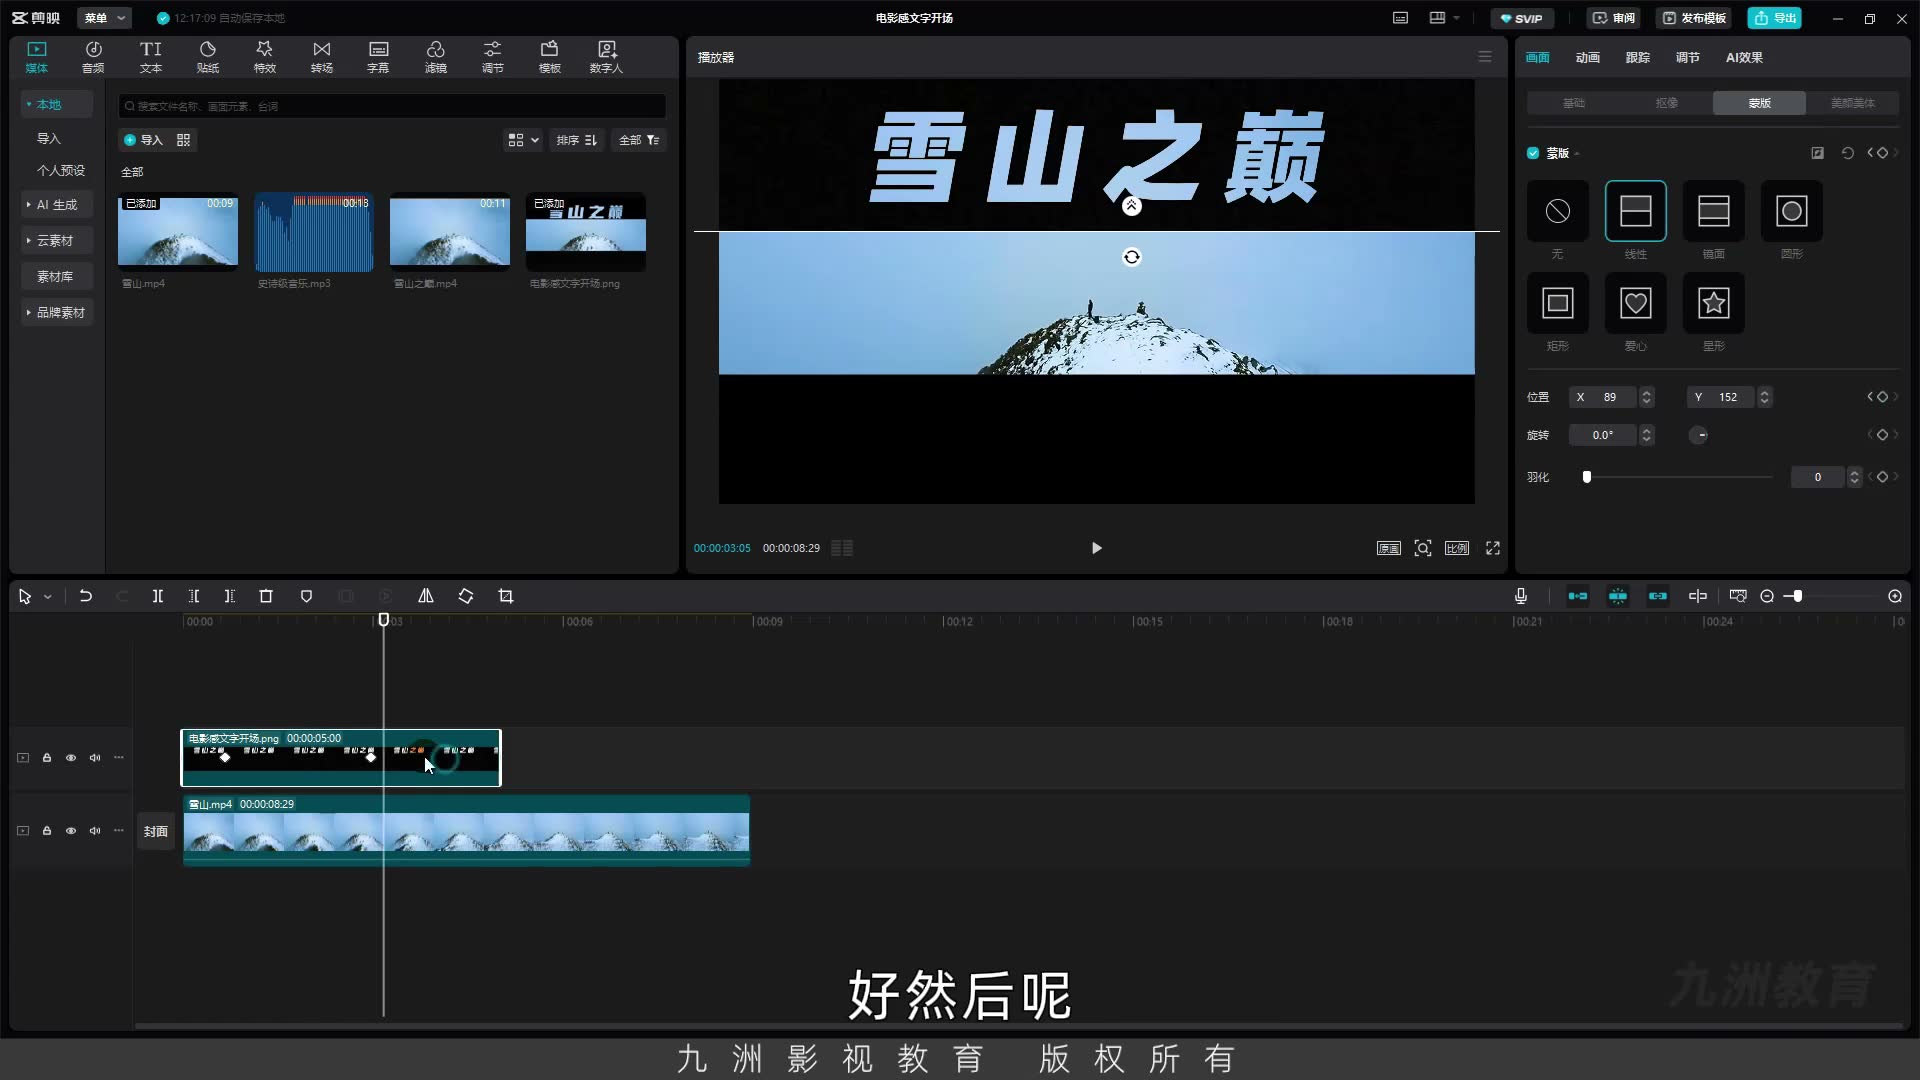
Task: Click the split clip tool
Action: pyautogui.click(x=157, y=596)
